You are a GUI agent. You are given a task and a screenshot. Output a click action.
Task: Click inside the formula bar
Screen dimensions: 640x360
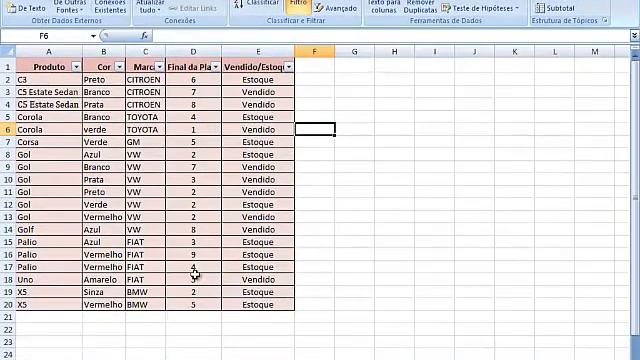click(391, 36)
